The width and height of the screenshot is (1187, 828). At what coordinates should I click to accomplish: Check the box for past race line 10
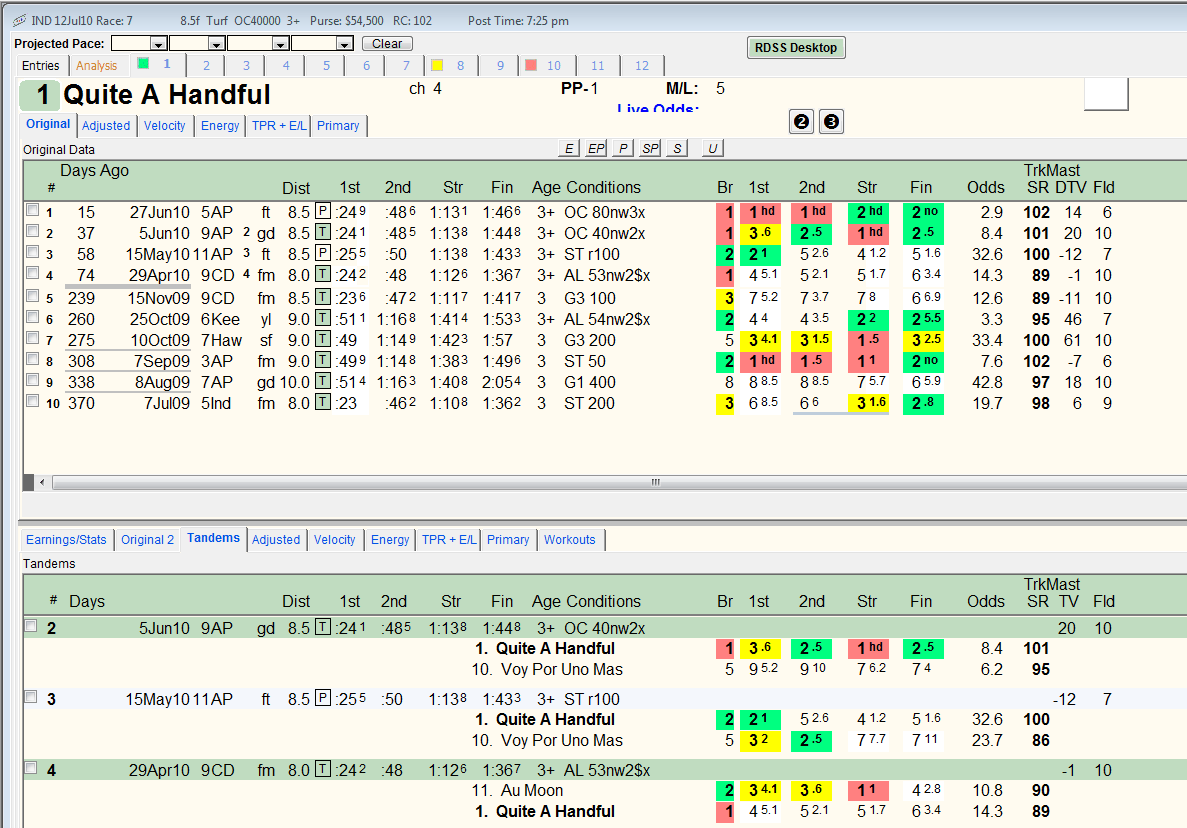click(33, 401)
